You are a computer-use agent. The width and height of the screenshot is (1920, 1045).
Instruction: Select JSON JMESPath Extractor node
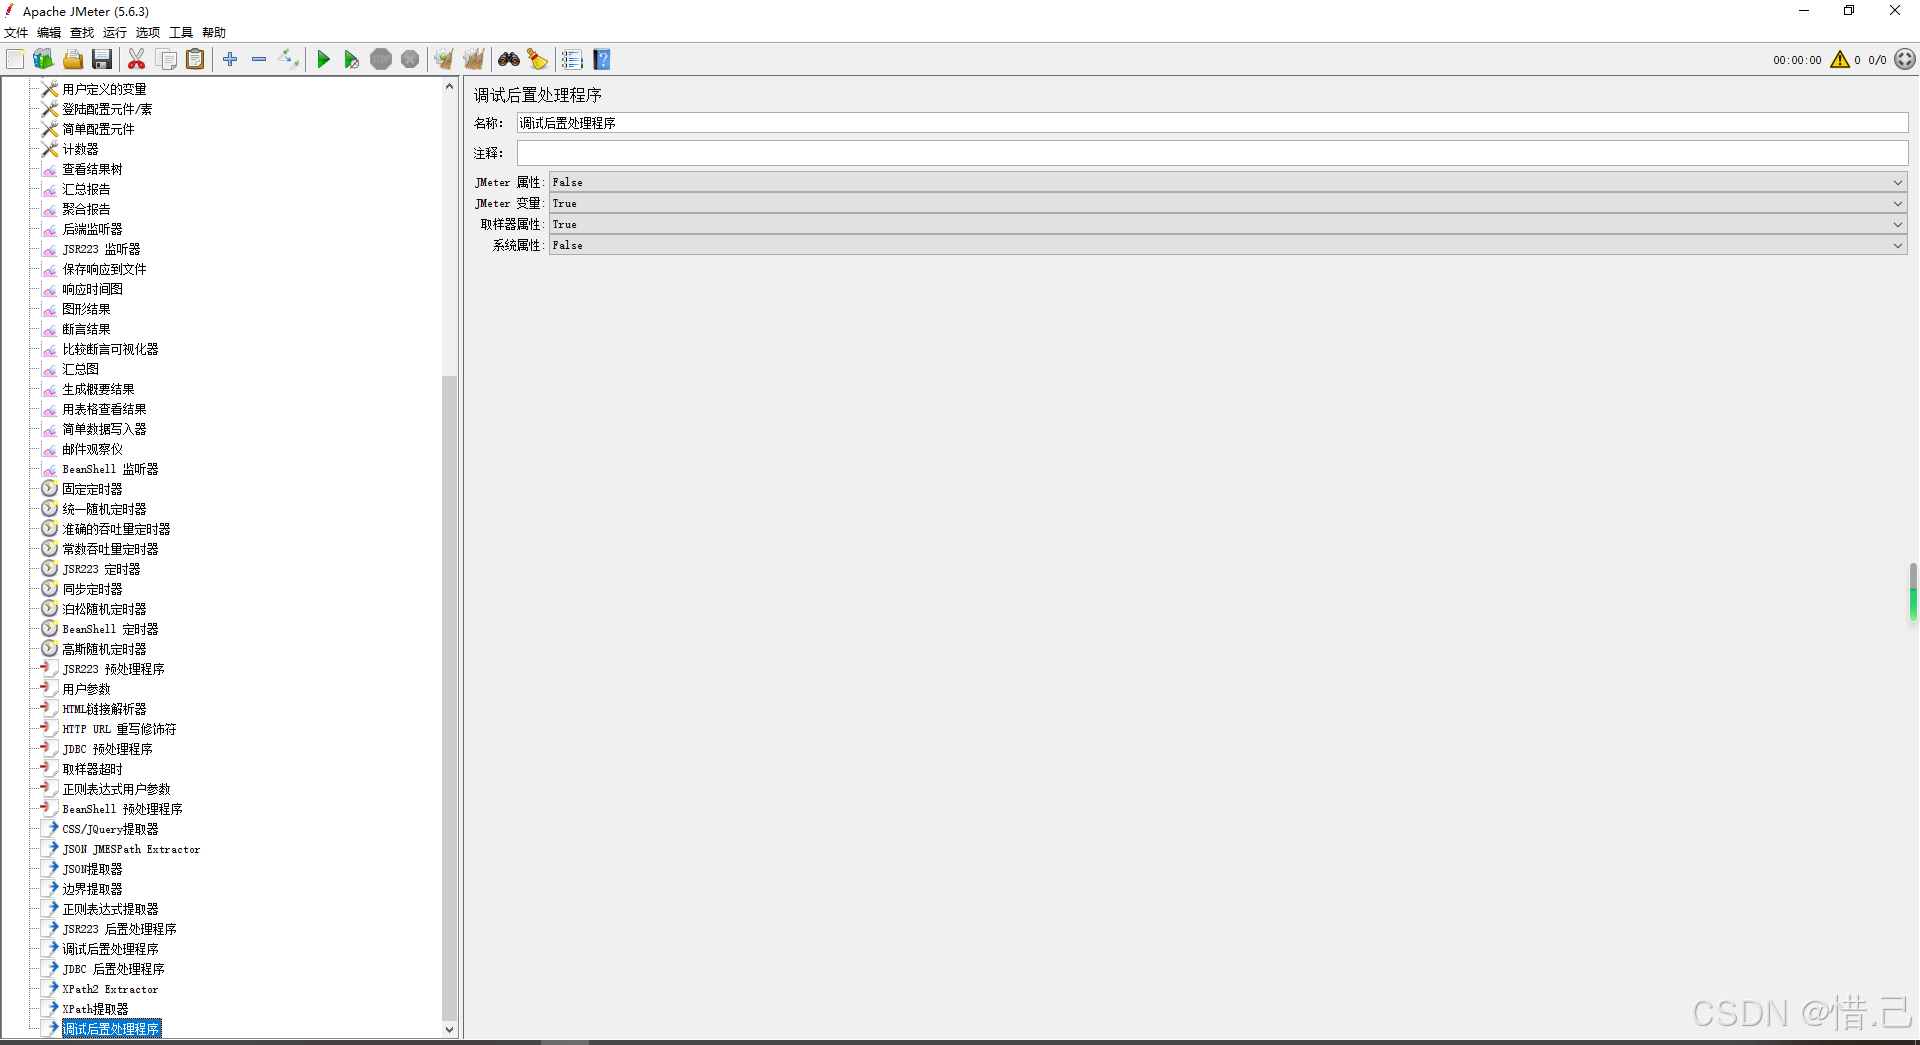coord(131,849)
